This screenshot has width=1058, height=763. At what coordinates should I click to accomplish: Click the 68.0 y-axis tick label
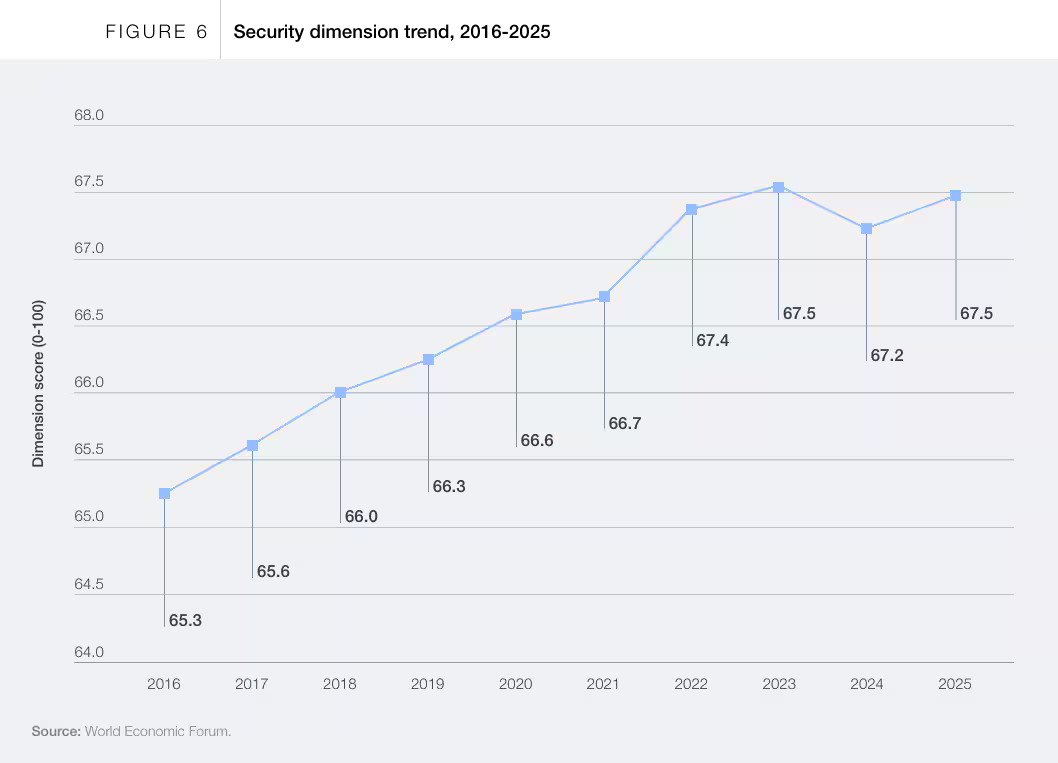pos(89,116)
